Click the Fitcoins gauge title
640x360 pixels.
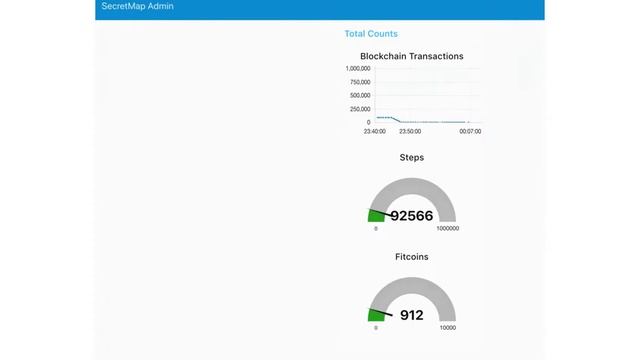click(x=411, y=257)
